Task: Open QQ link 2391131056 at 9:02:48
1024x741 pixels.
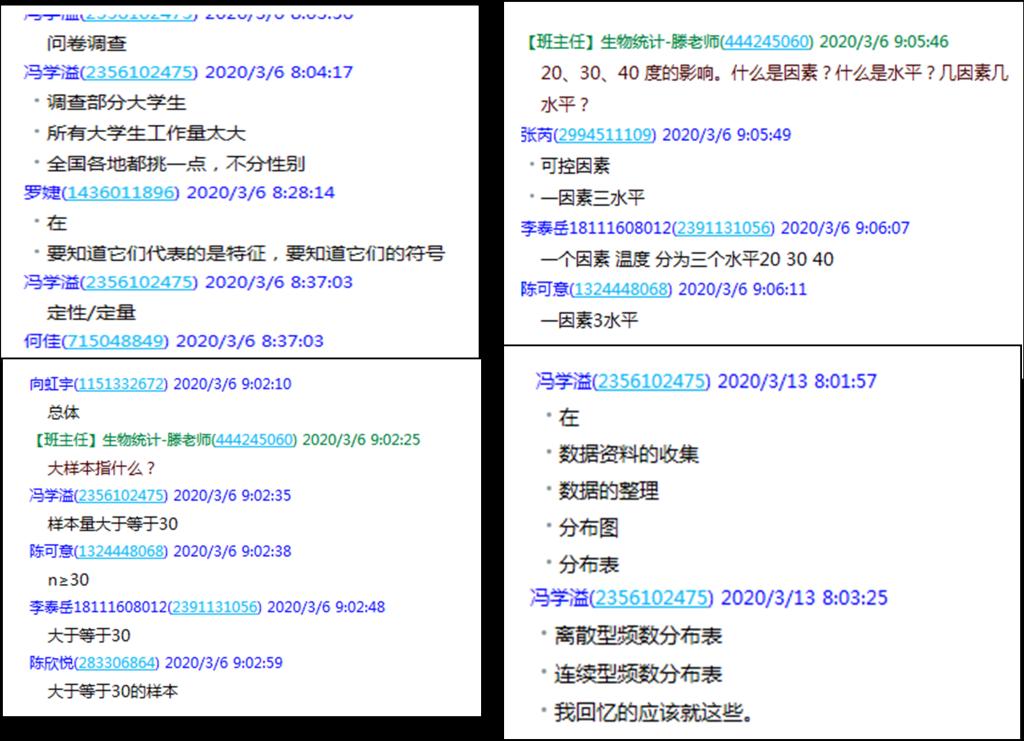Action: pyautogui.click(x=215, y=607)
